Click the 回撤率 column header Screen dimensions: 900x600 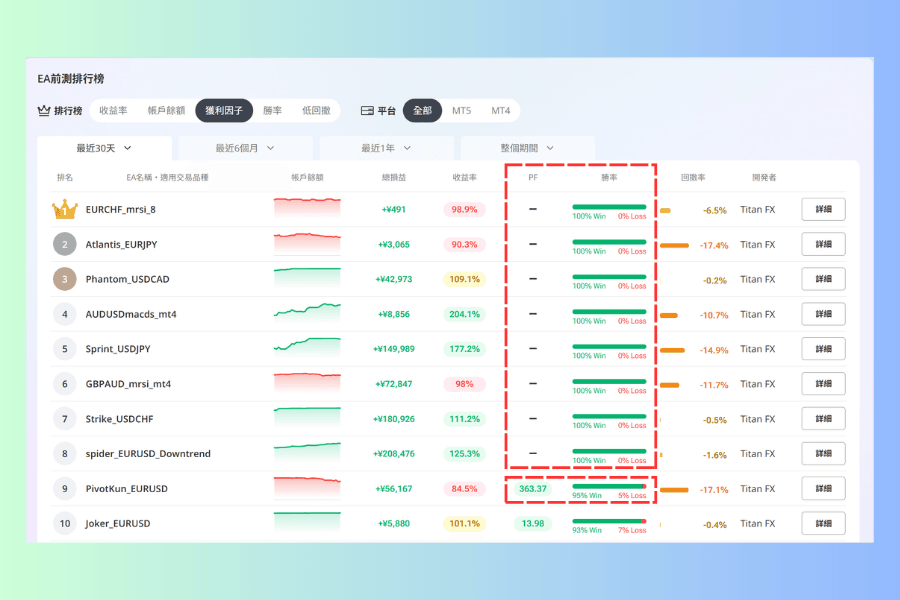(693, 177)
